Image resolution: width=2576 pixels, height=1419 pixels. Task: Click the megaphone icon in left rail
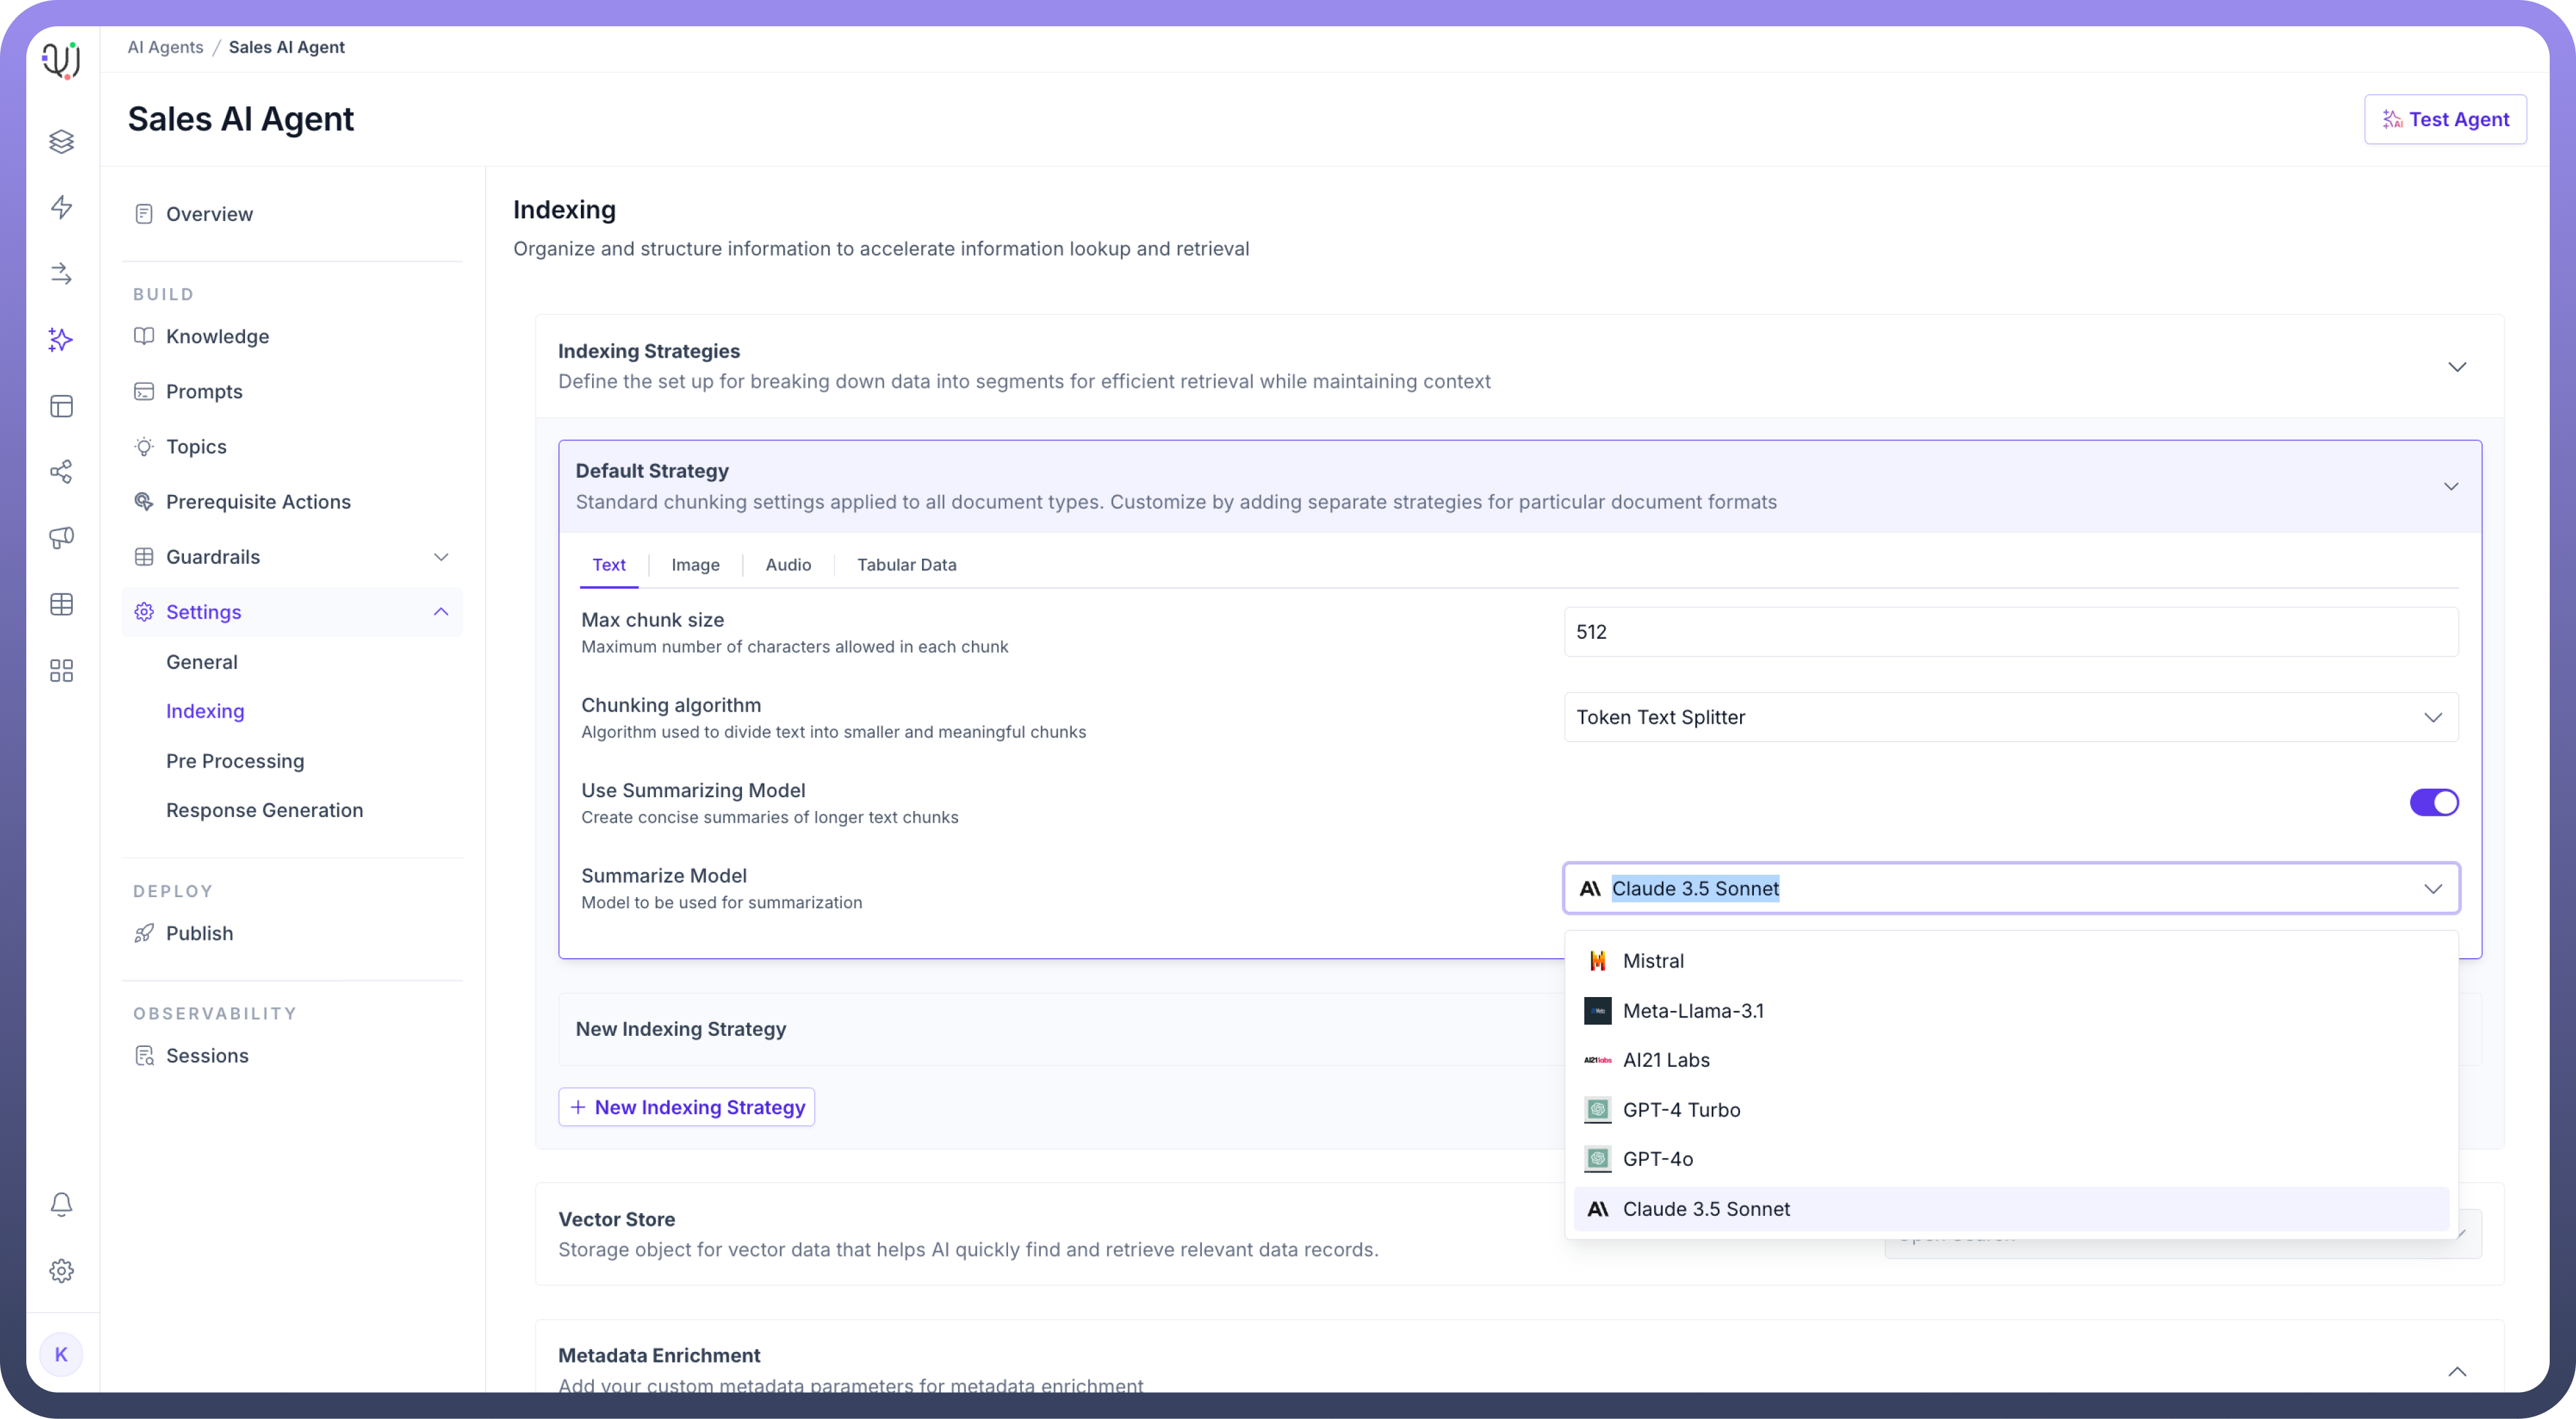click(61, 538)
